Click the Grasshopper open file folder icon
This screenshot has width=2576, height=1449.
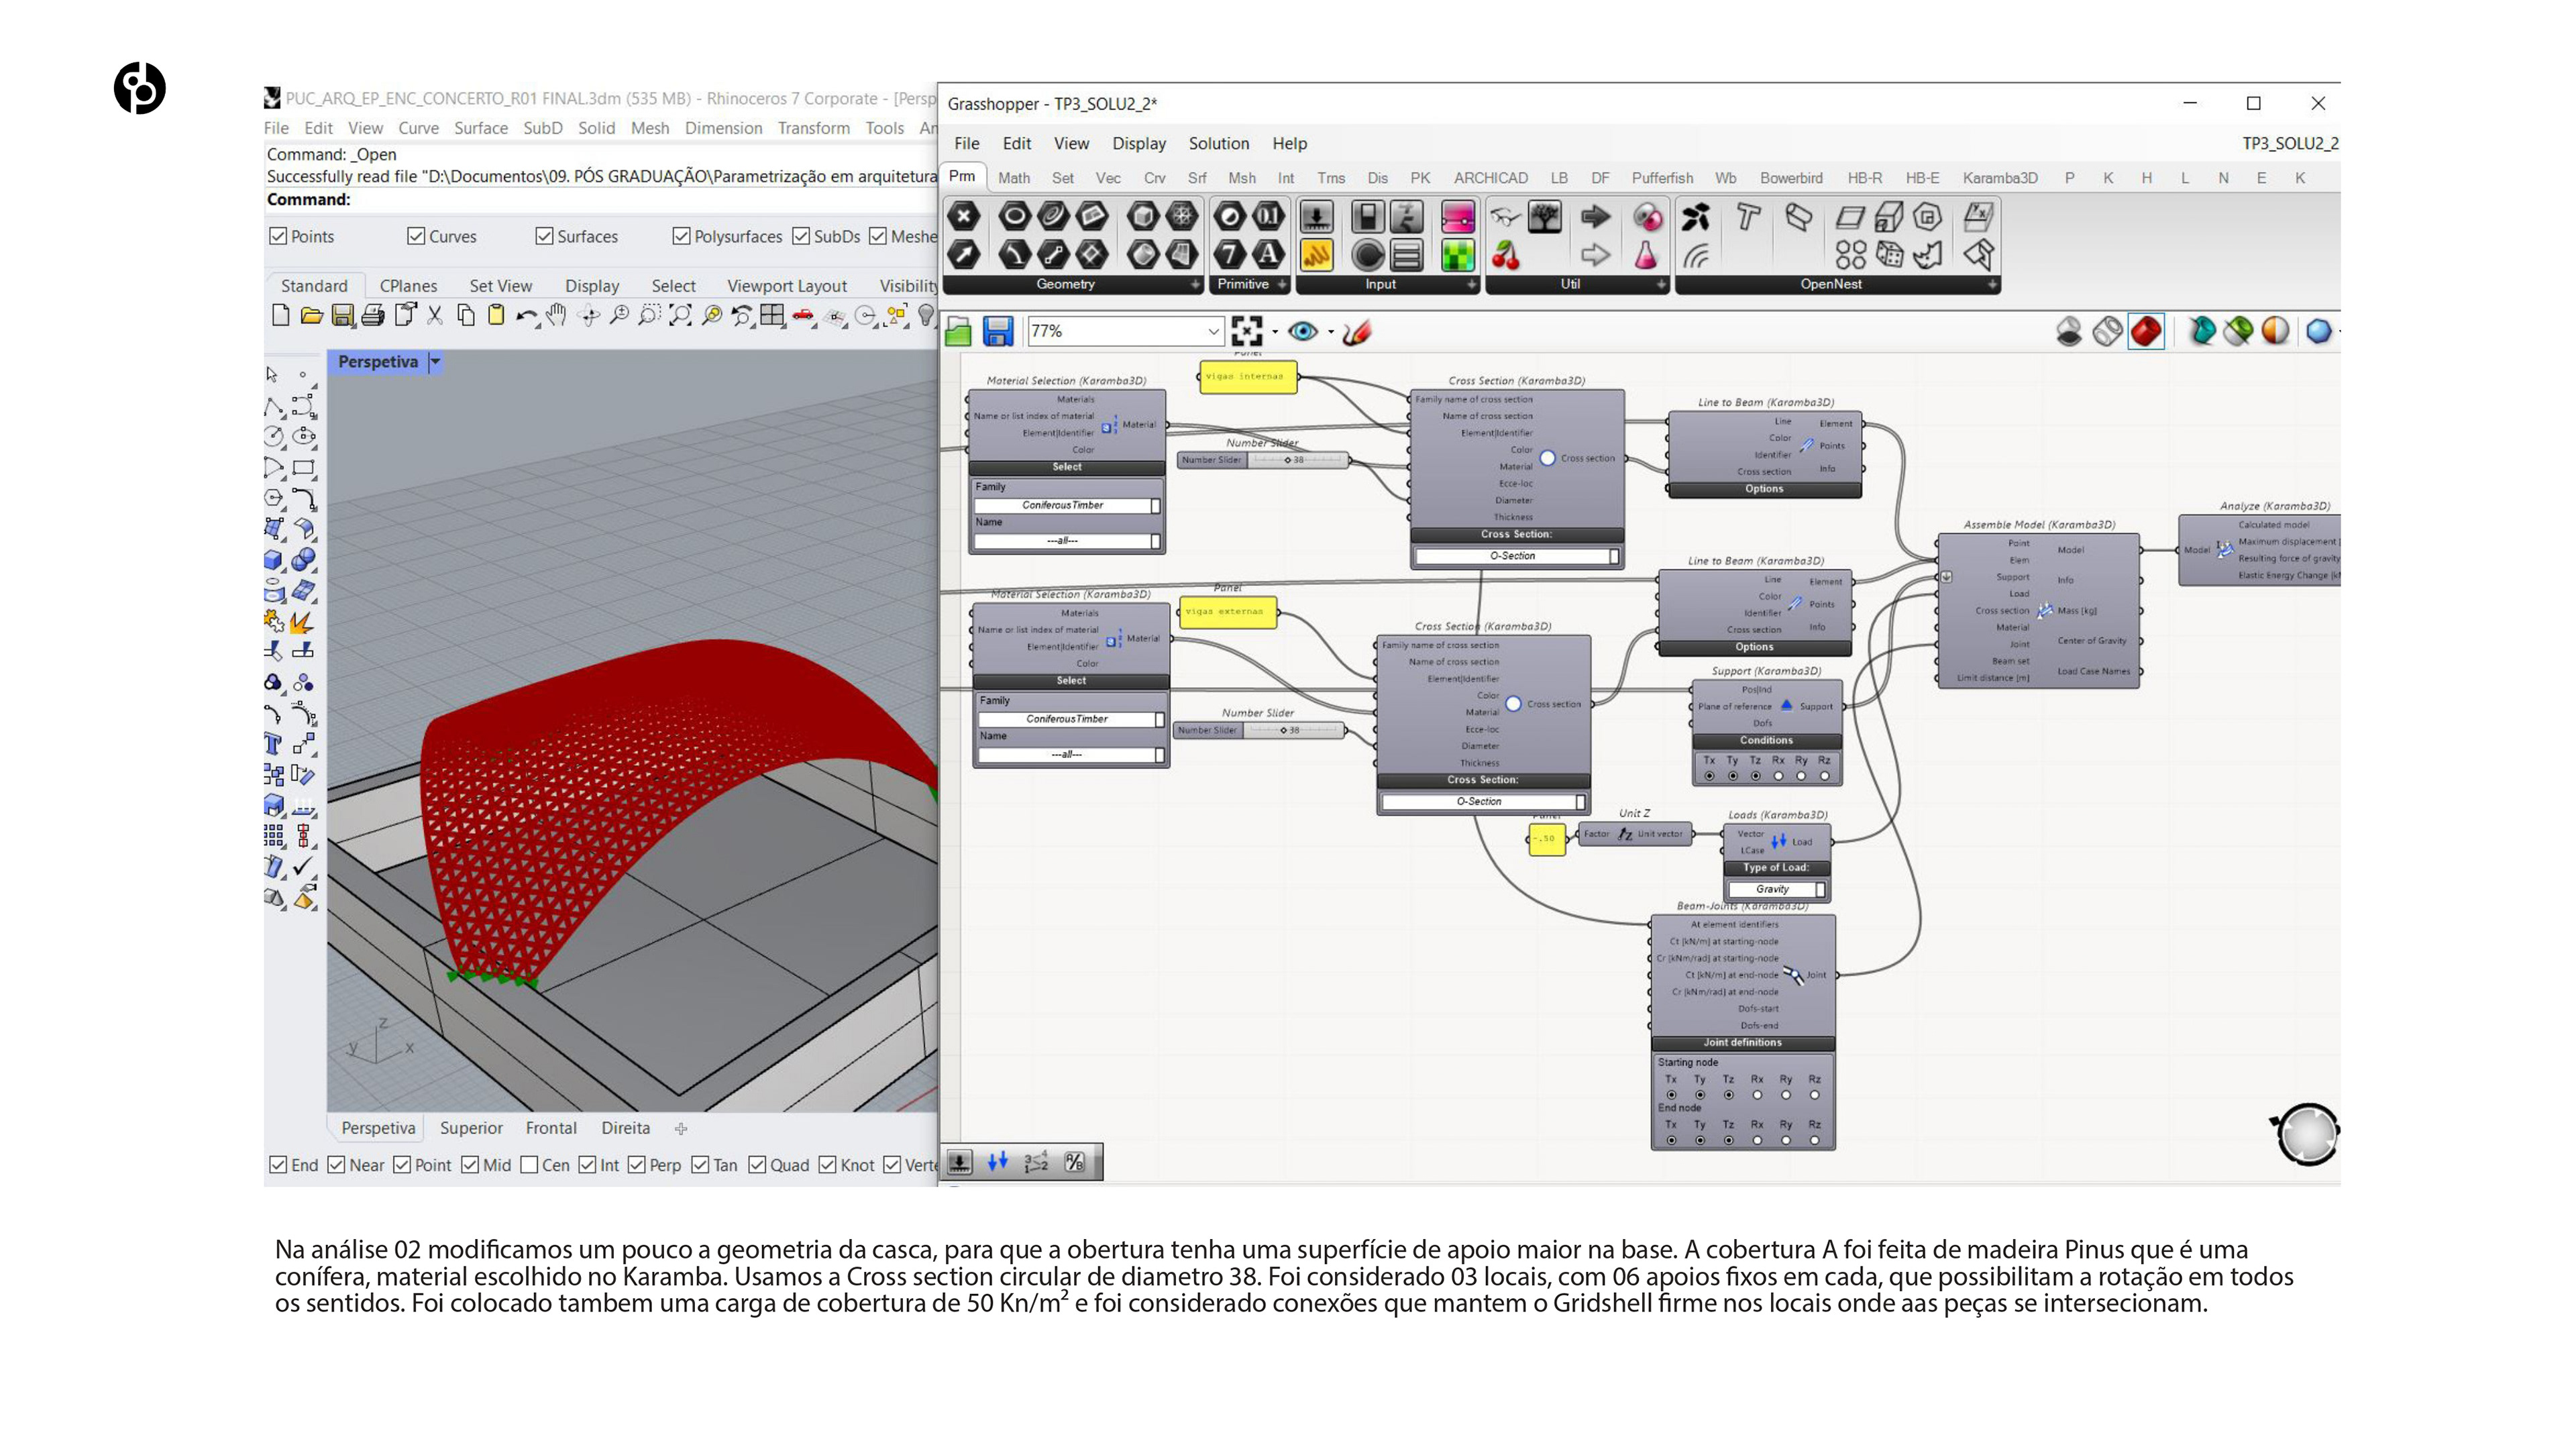coord(958,331)
